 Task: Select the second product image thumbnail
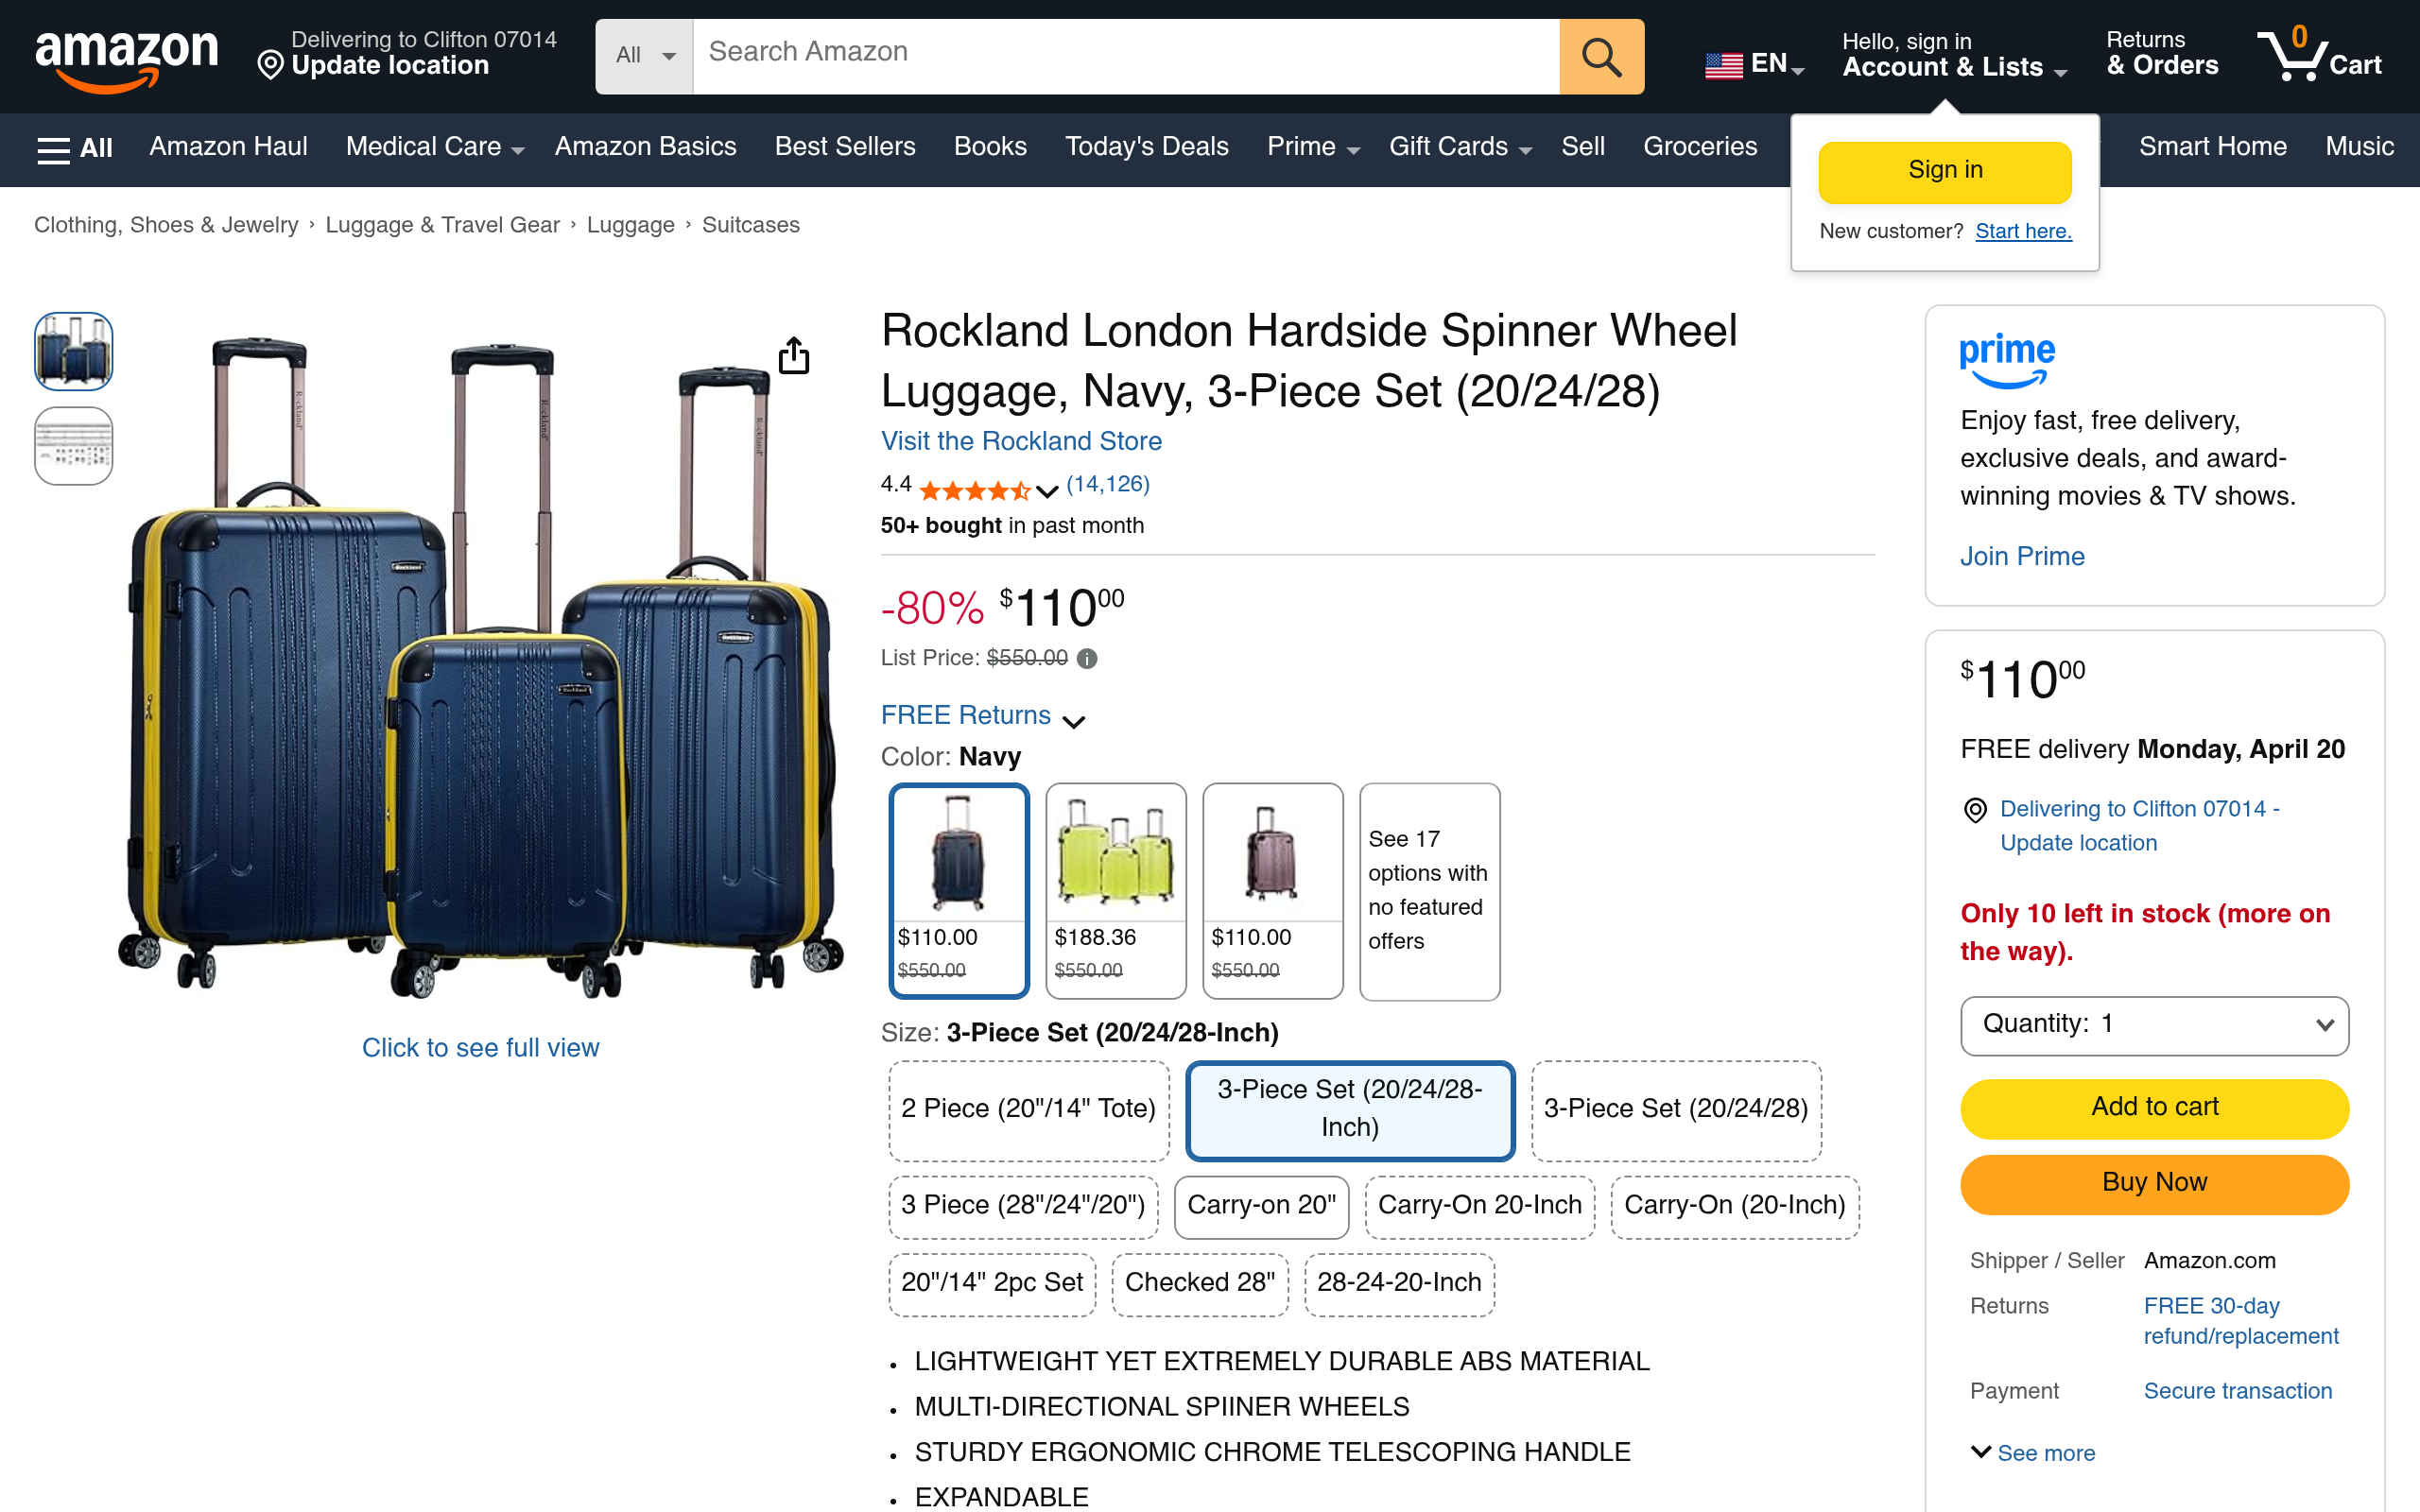pyautogui.click(x=73, y=446)
